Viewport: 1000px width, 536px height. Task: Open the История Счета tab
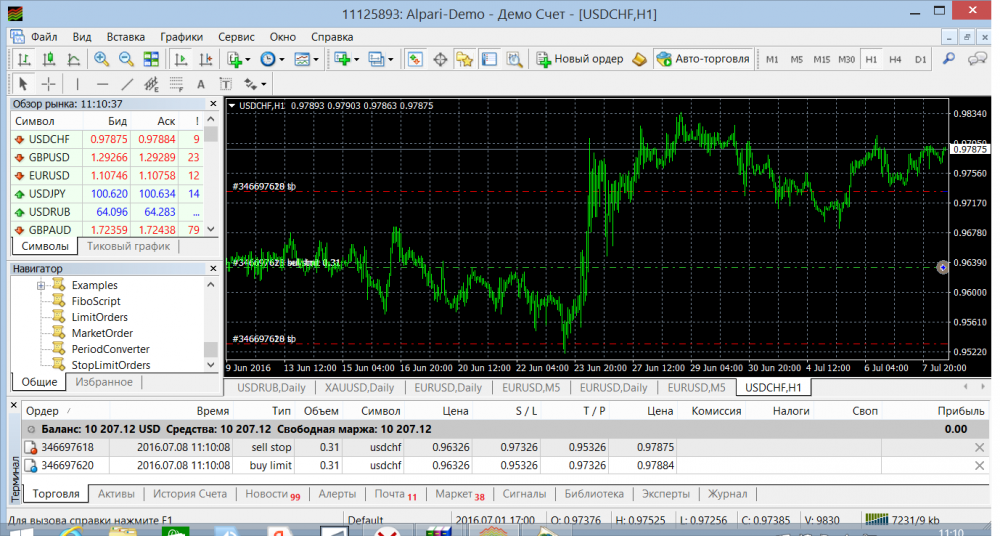tap(189, 494)
